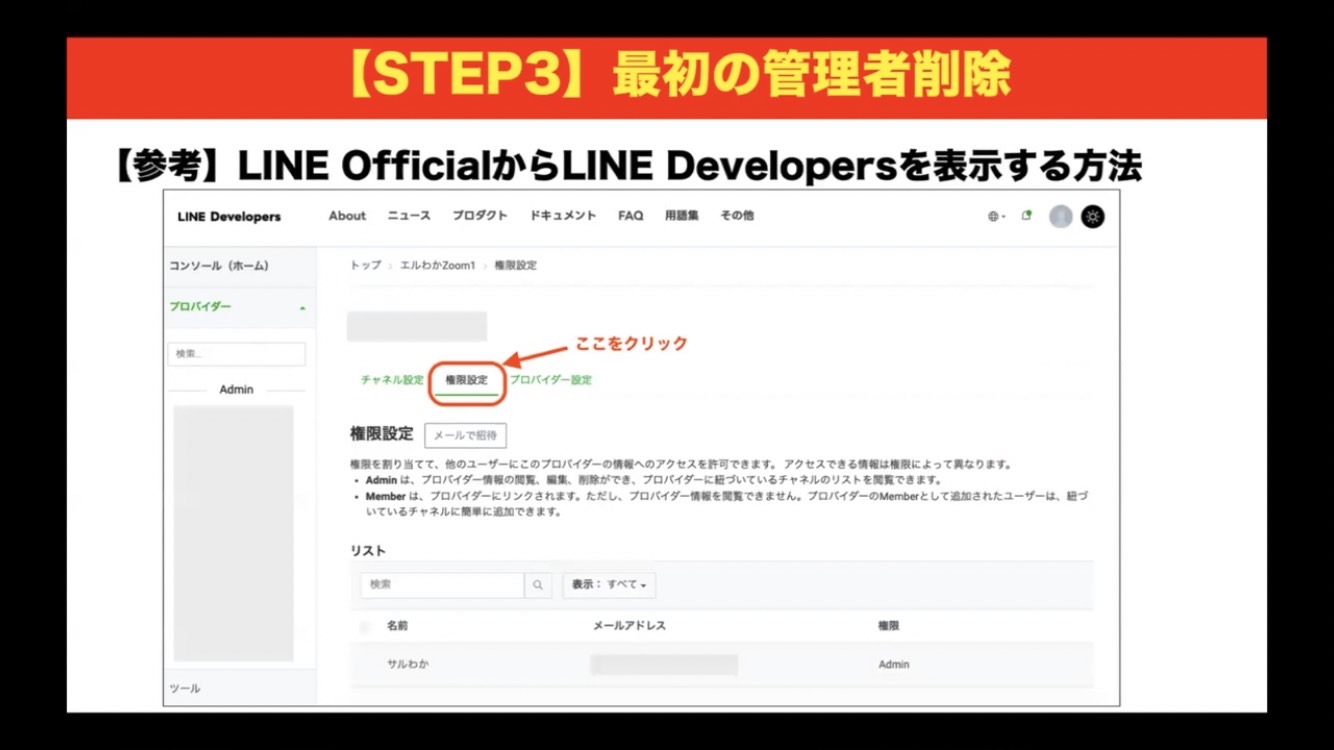Click the Admin role cell for サルわか
The height and width of the screenshot is (750, 1334).
894,664
